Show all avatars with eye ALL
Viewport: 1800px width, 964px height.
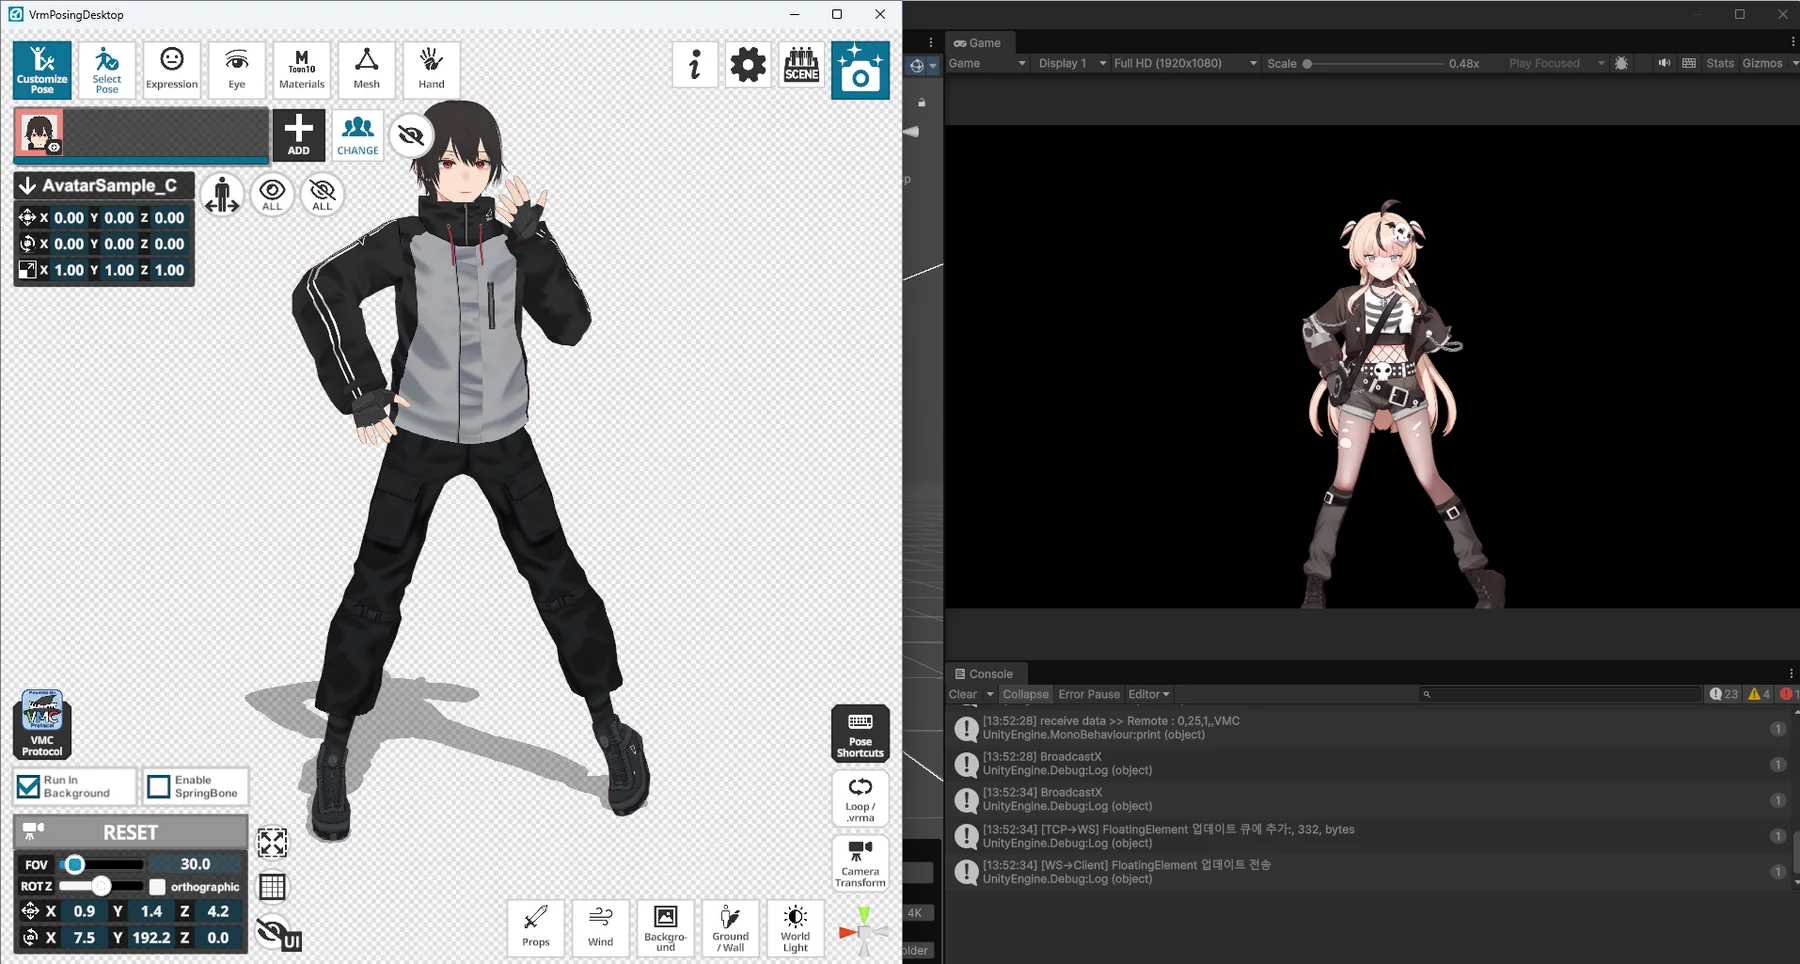272,194
